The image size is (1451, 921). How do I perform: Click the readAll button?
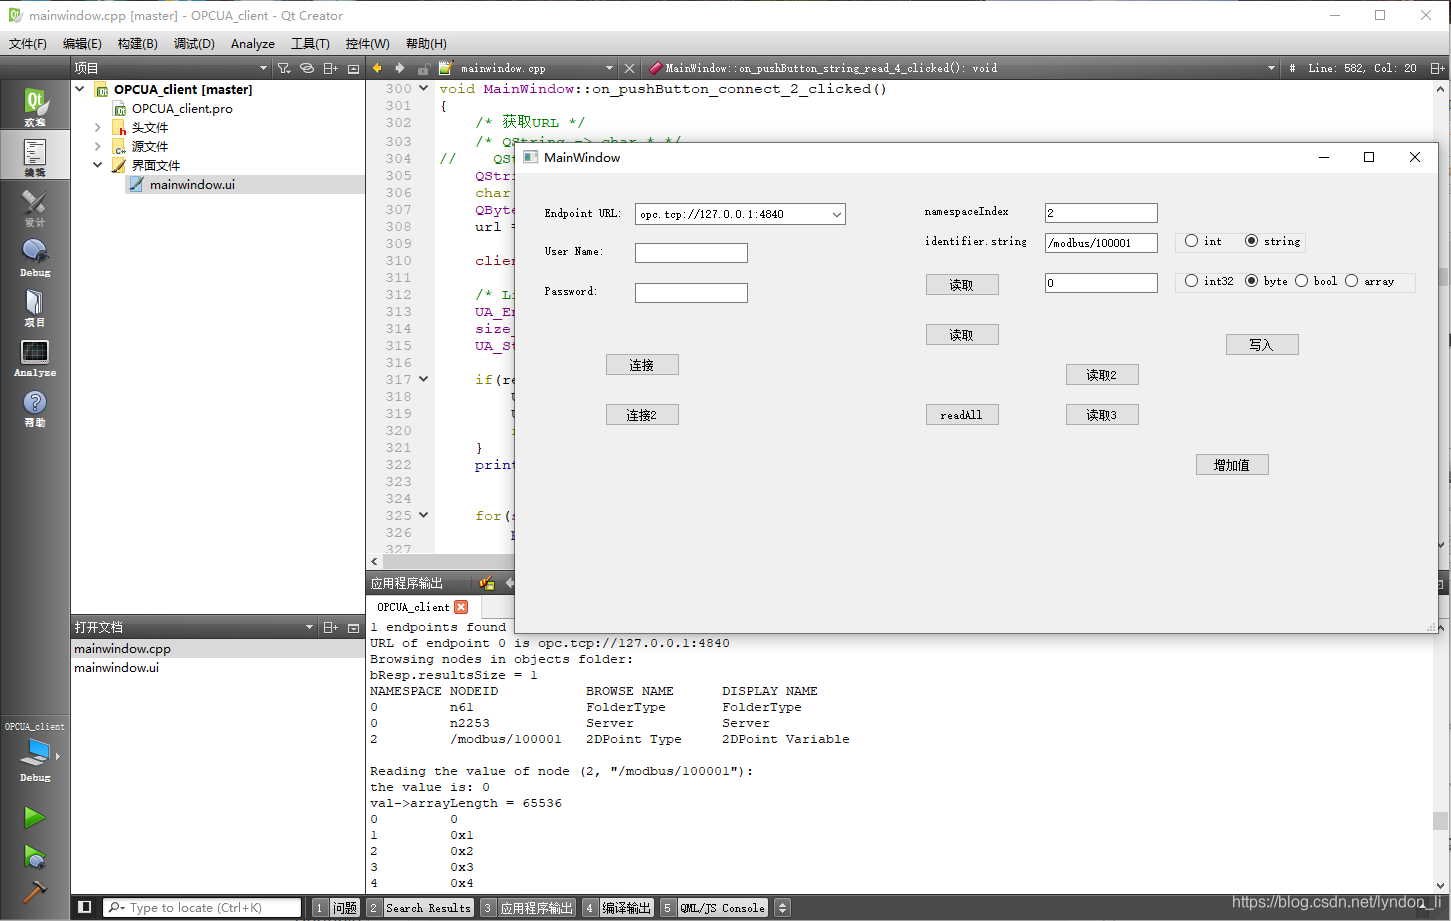[962, 415]
